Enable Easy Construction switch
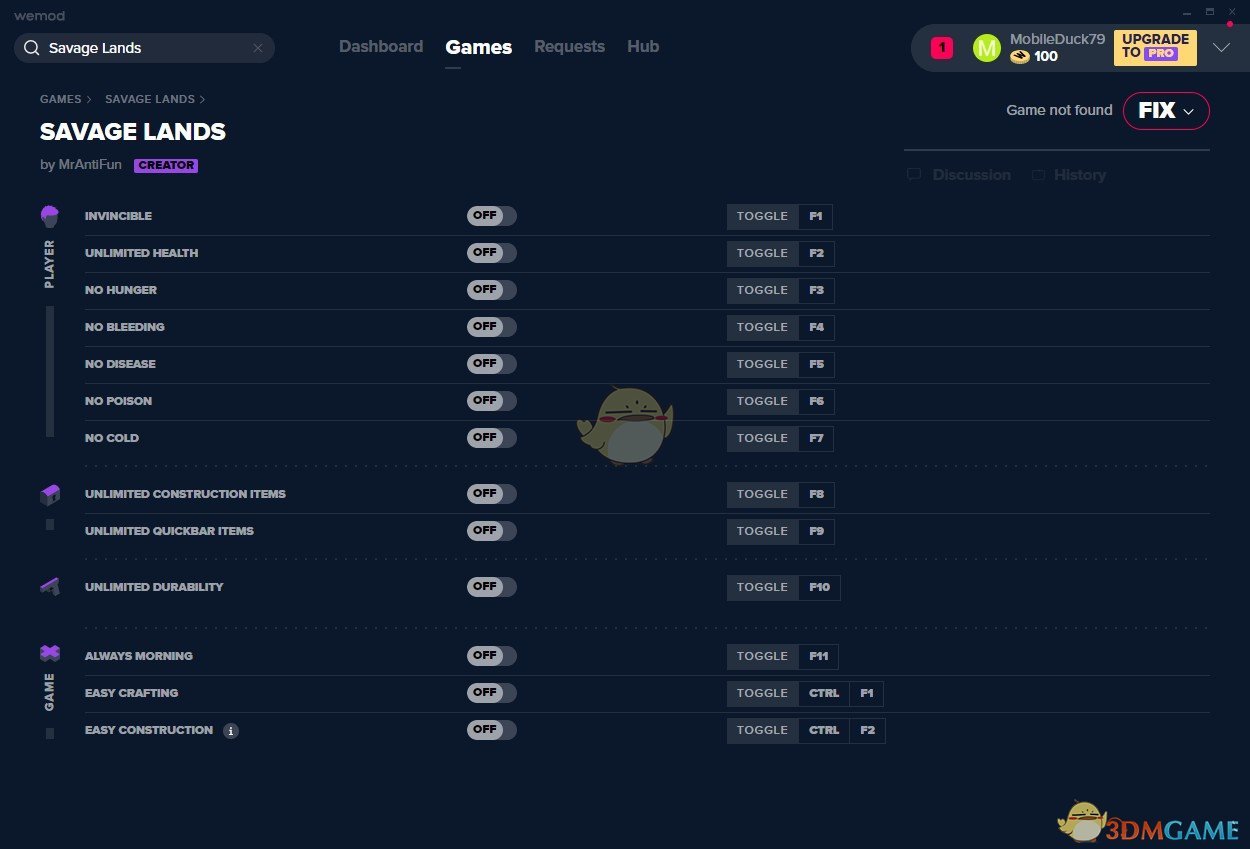The width and height of the screenshot is (1250, 849). click(x=491, y=730)
